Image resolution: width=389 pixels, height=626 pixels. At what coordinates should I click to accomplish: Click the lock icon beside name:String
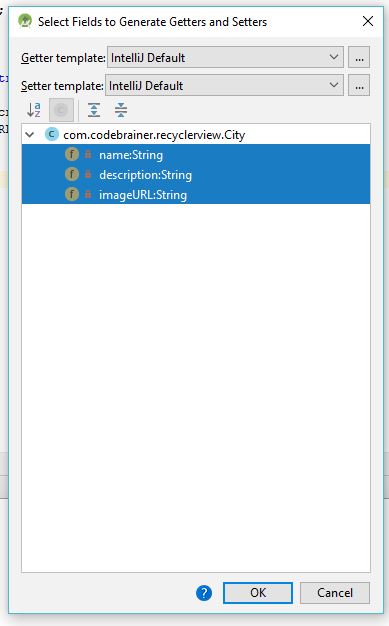click(x=88, y=154)
